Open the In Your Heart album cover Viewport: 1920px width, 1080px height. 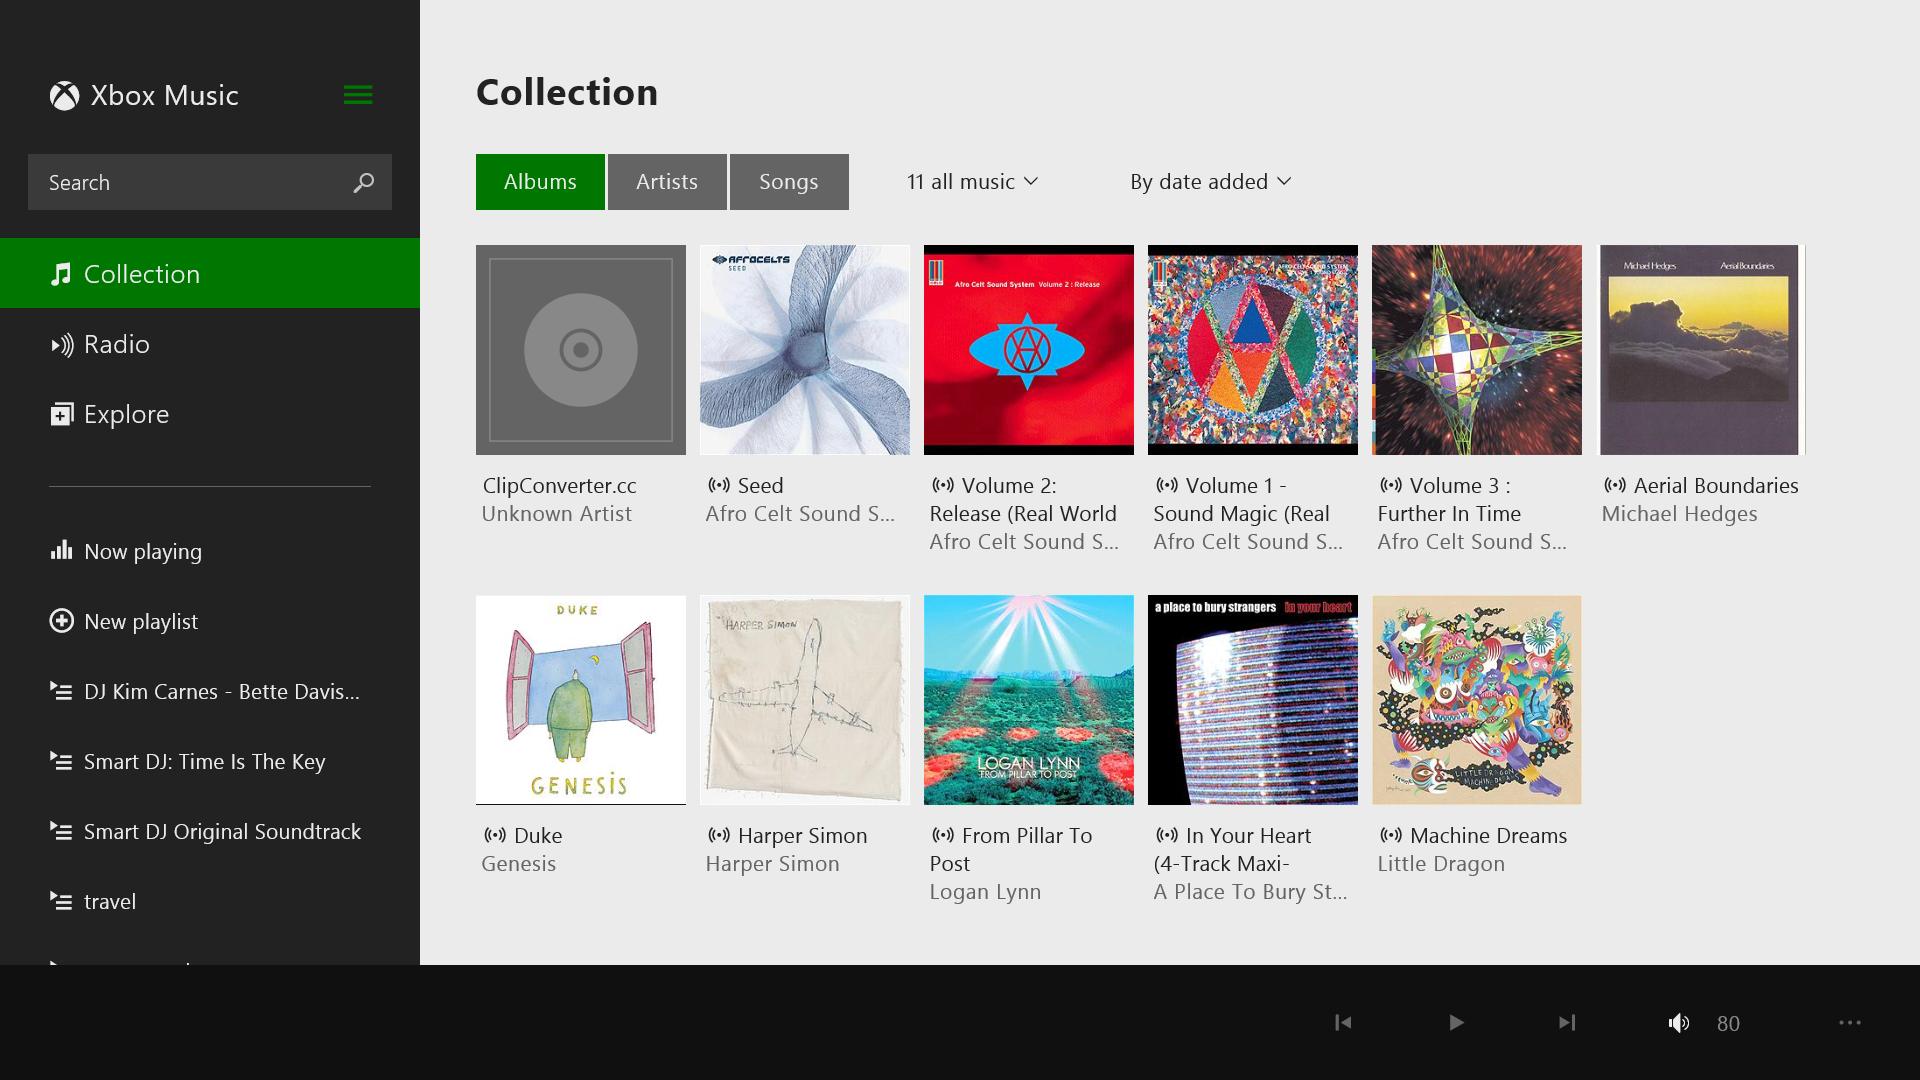[x=1253, y=700]
